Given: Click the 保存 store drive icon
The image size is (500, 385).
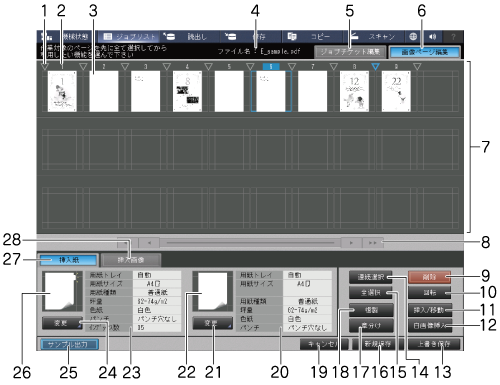Looking at the screenshot, I should [230, 36].
